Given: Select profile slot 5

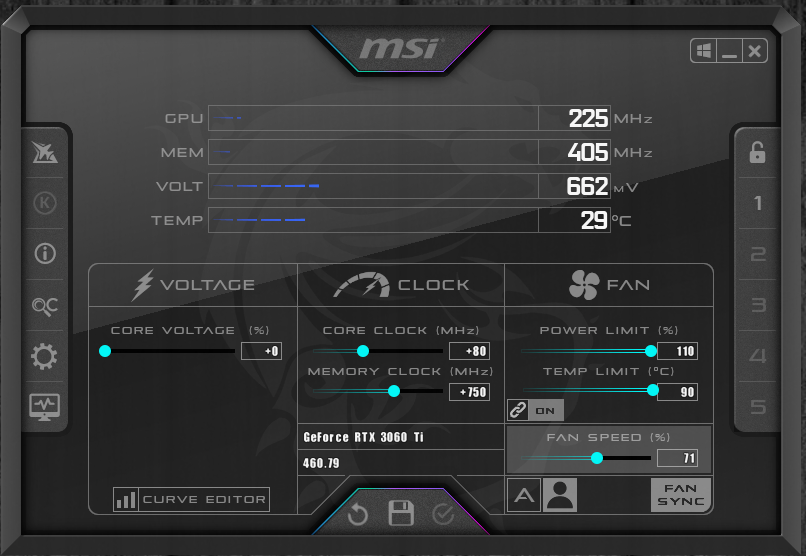Looking at the screenshot, I should [x=757, y=407].
